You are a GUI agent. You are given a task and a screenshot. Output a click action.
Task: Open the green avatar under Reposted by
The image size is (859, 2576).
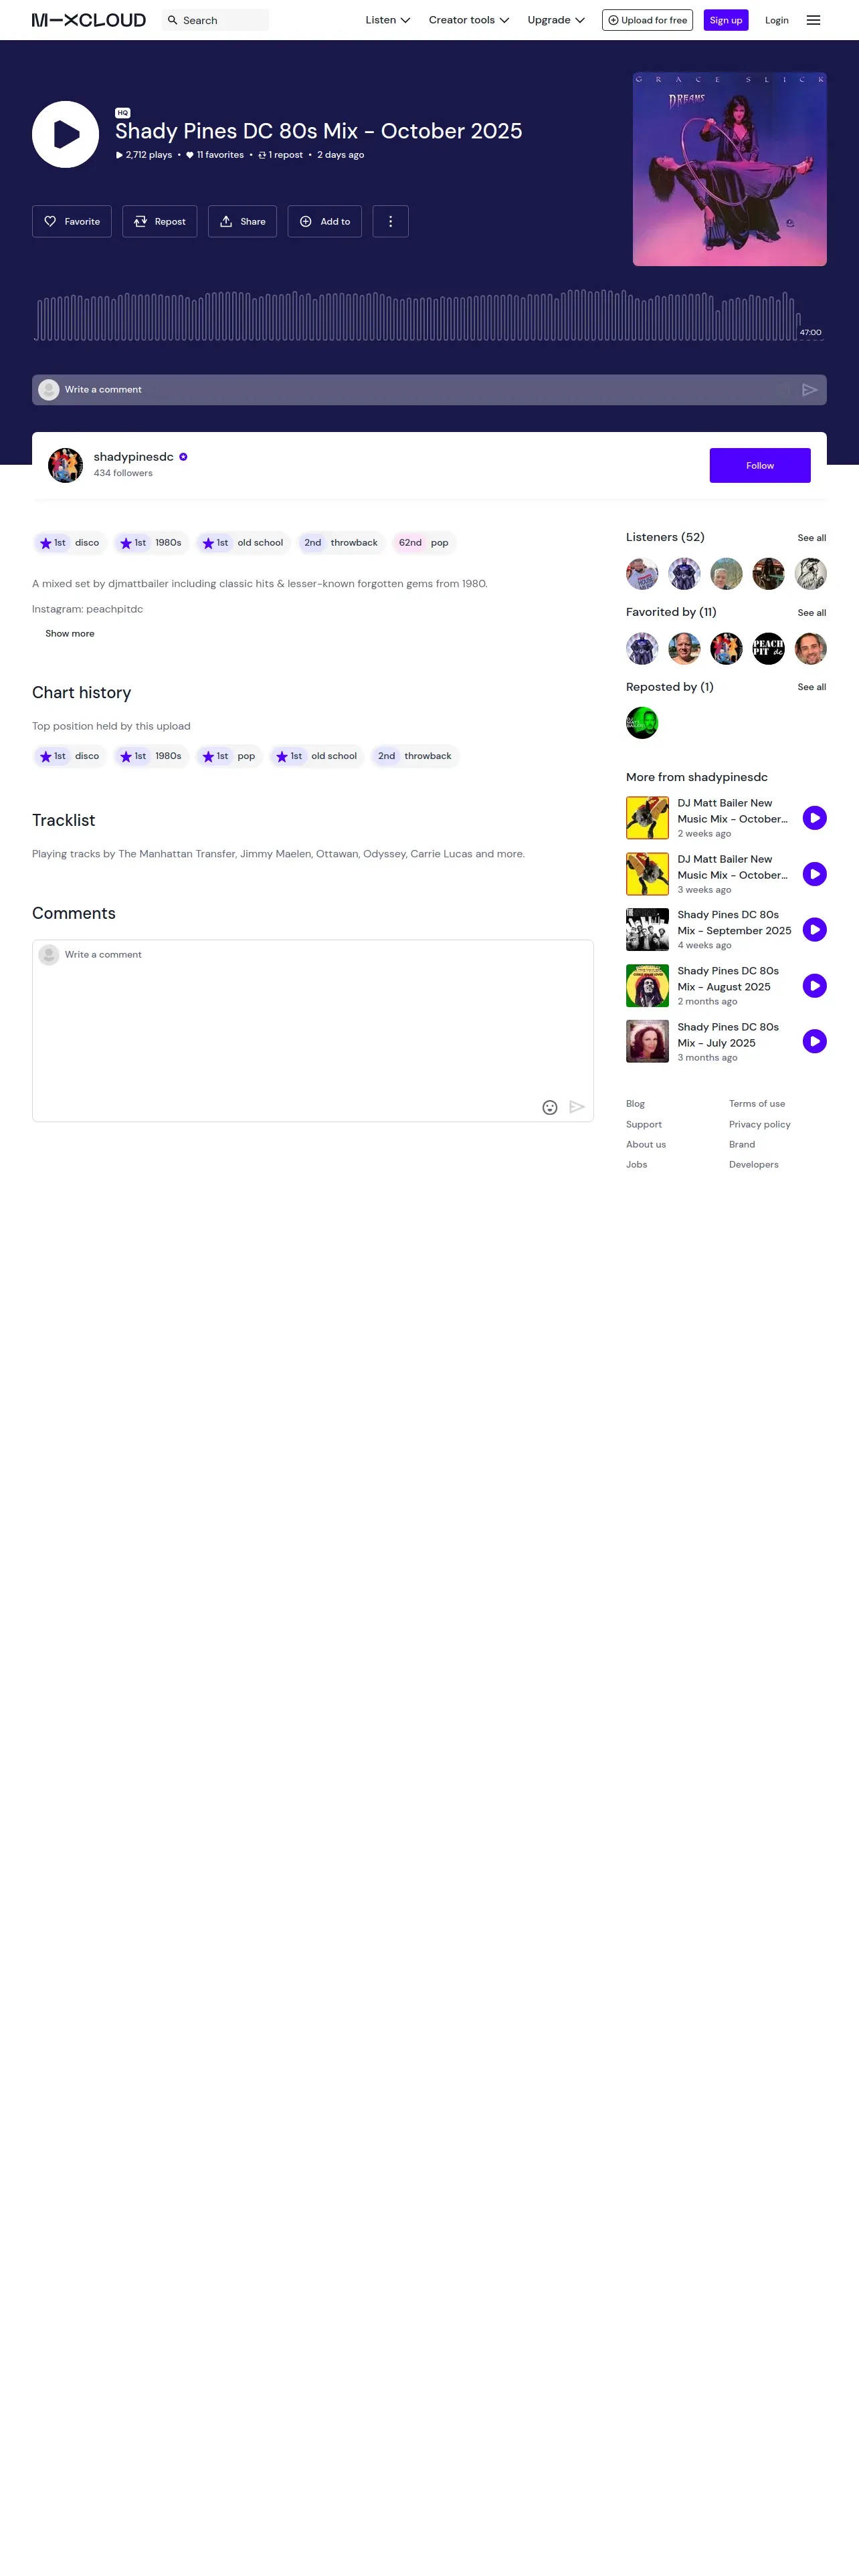[x=642, y=723]
